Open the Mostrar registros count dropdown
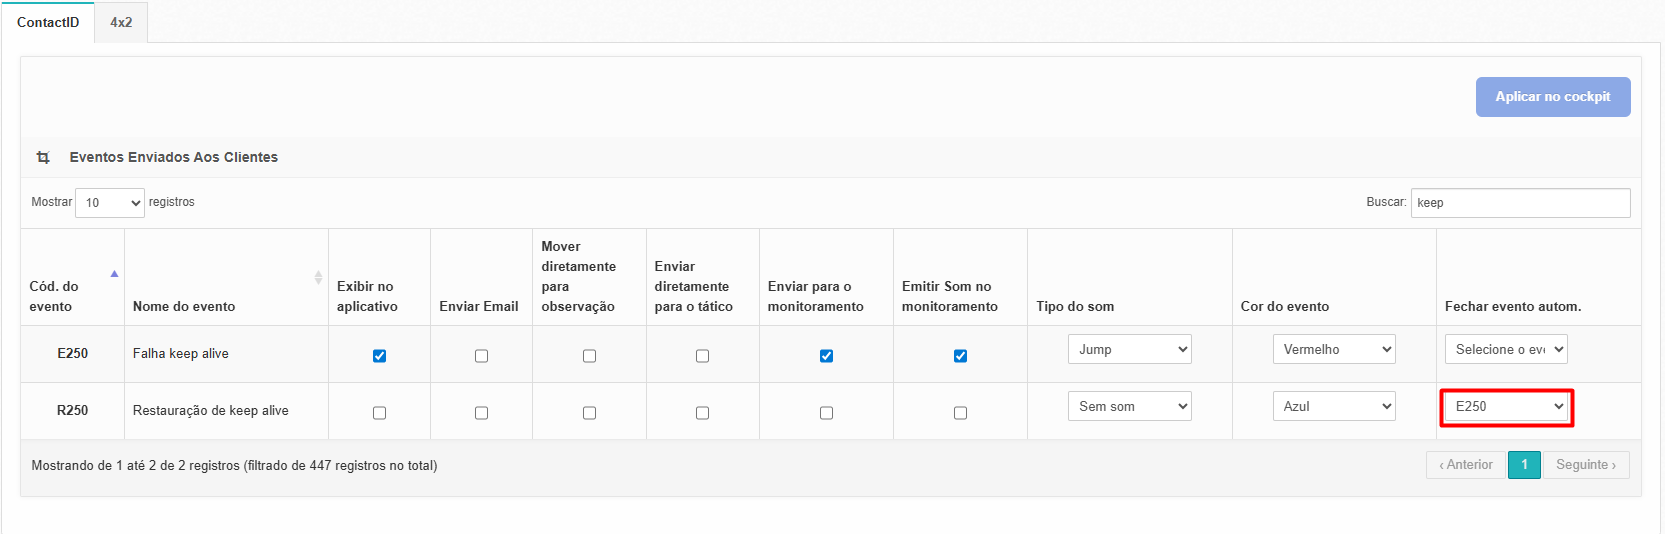Viewport: 1665px width, 534px height. tap(110, 203)
